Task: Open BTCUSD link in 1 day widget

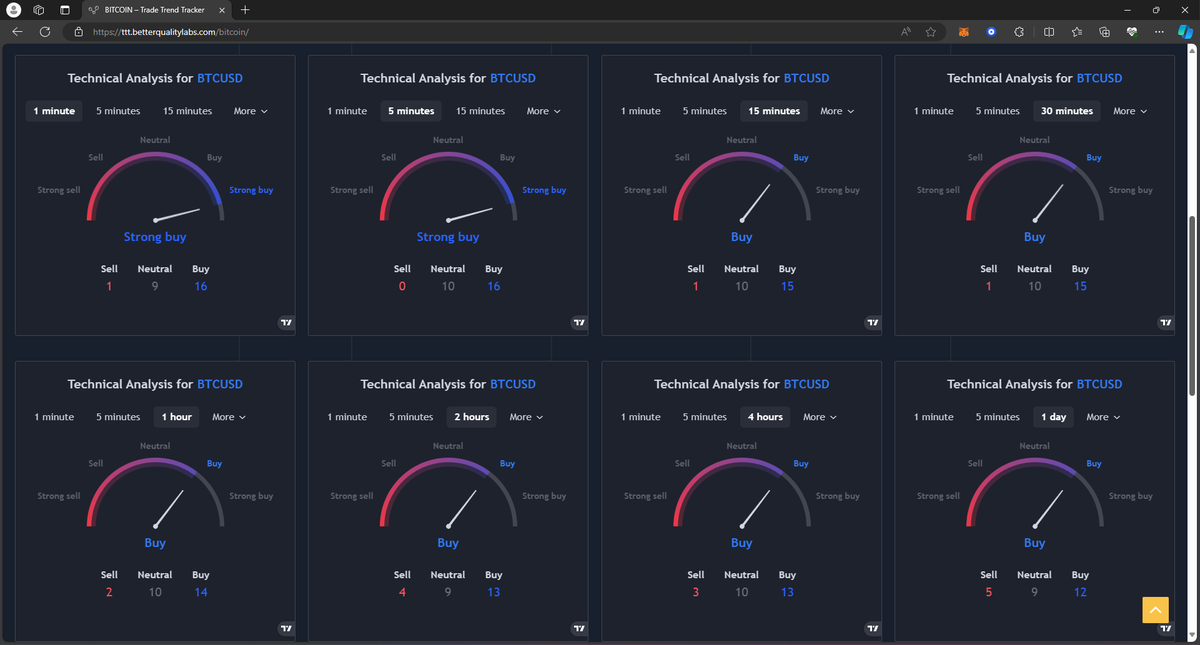Action: click(x=1100, y=384)
